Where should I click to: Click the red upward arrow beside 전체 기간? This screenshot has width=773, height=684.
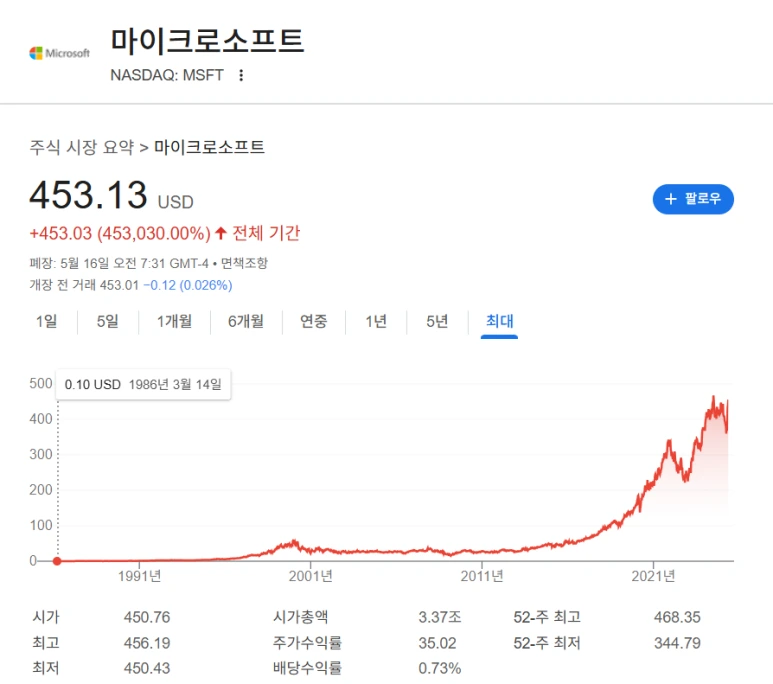(x=221, y=233)
